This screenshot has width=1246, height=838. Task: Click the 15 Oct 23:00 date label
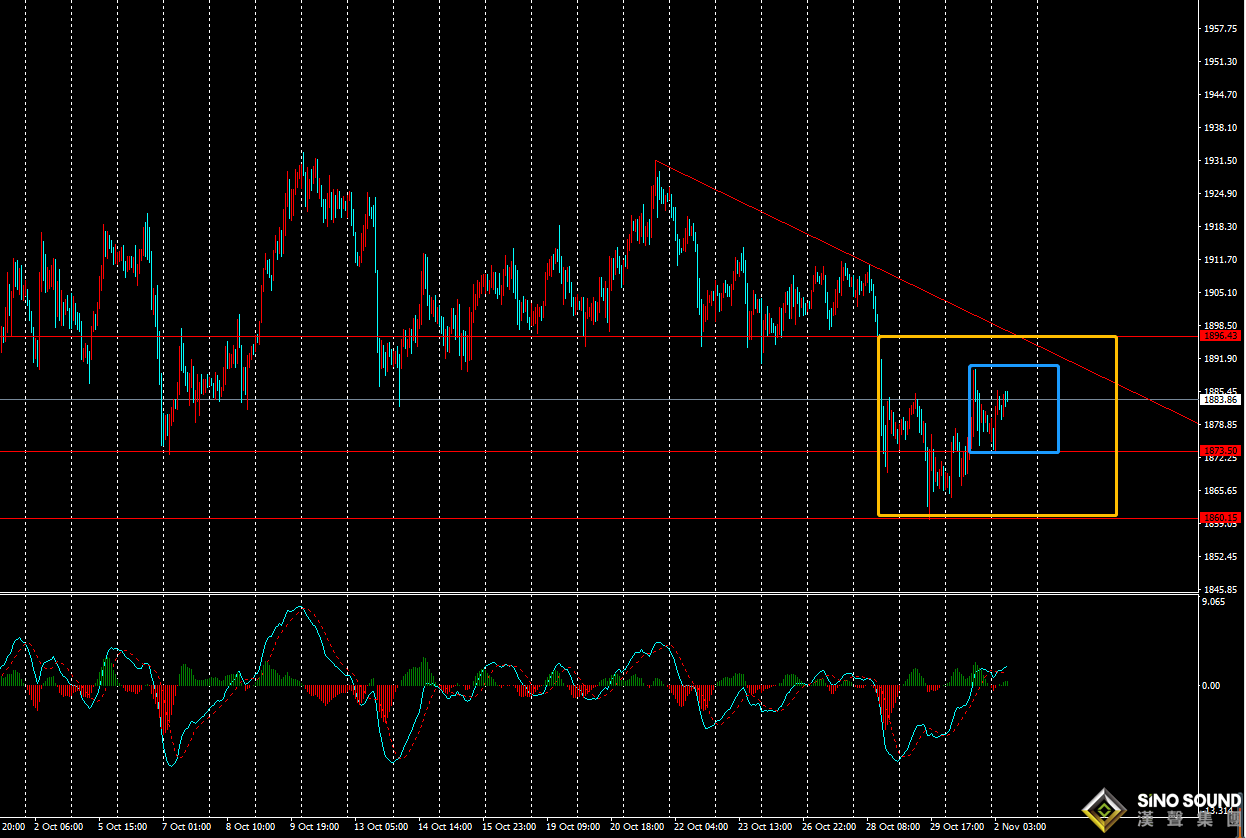point(507,827)
